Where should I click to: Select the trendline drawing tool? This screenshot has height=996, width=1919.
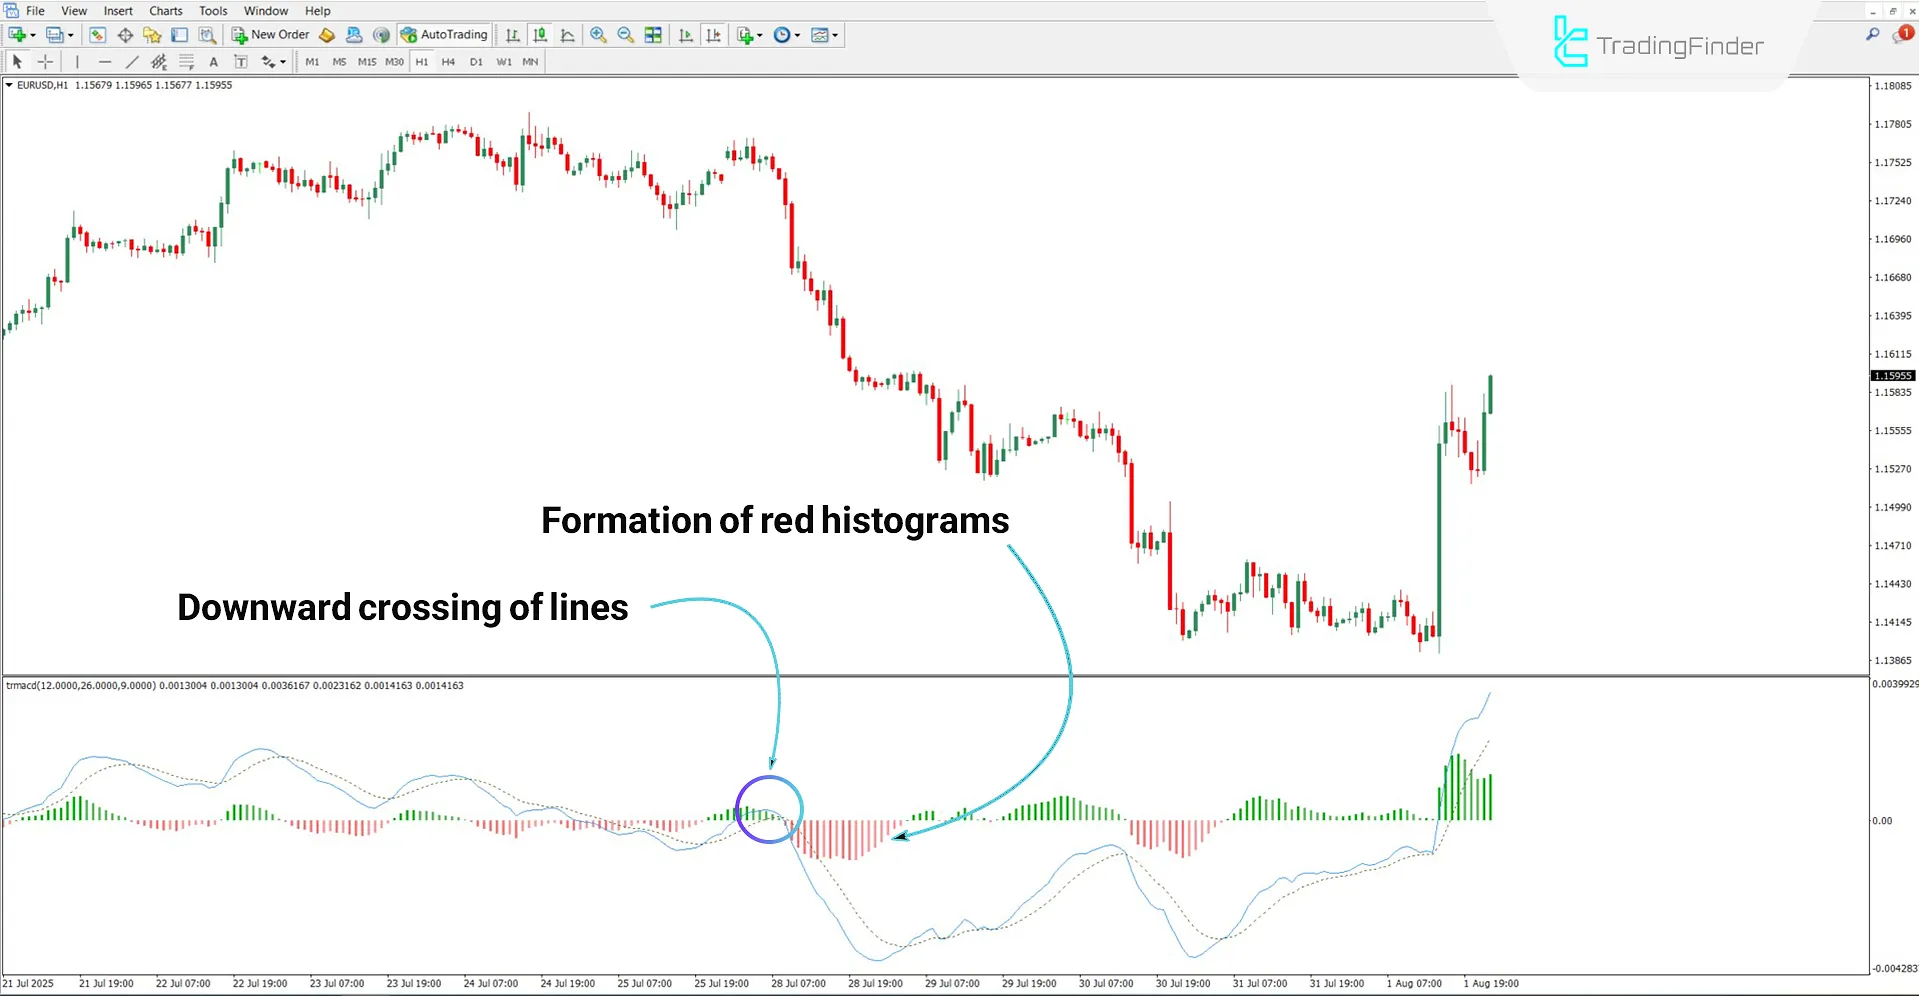(132, 61)
